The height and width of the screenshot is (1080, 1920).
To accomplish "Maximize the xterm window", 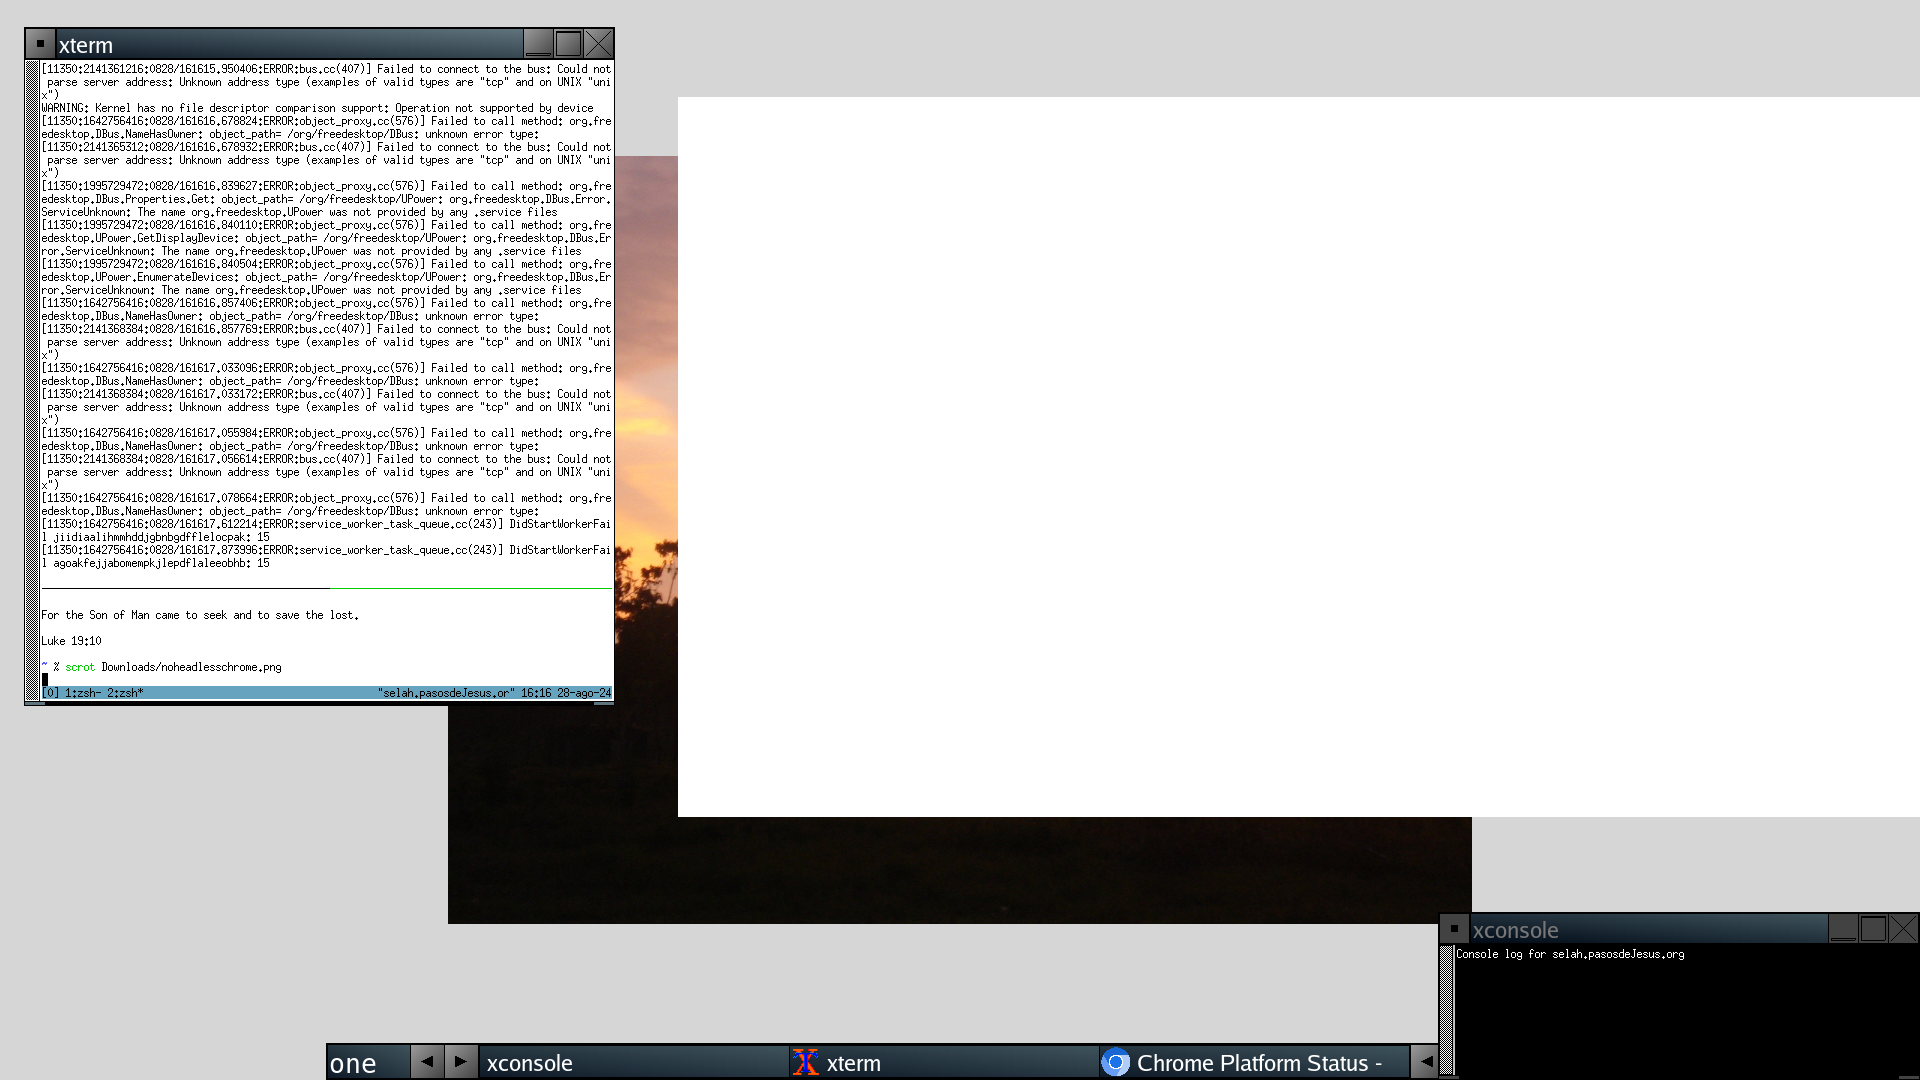I will [x=568, y=44].
